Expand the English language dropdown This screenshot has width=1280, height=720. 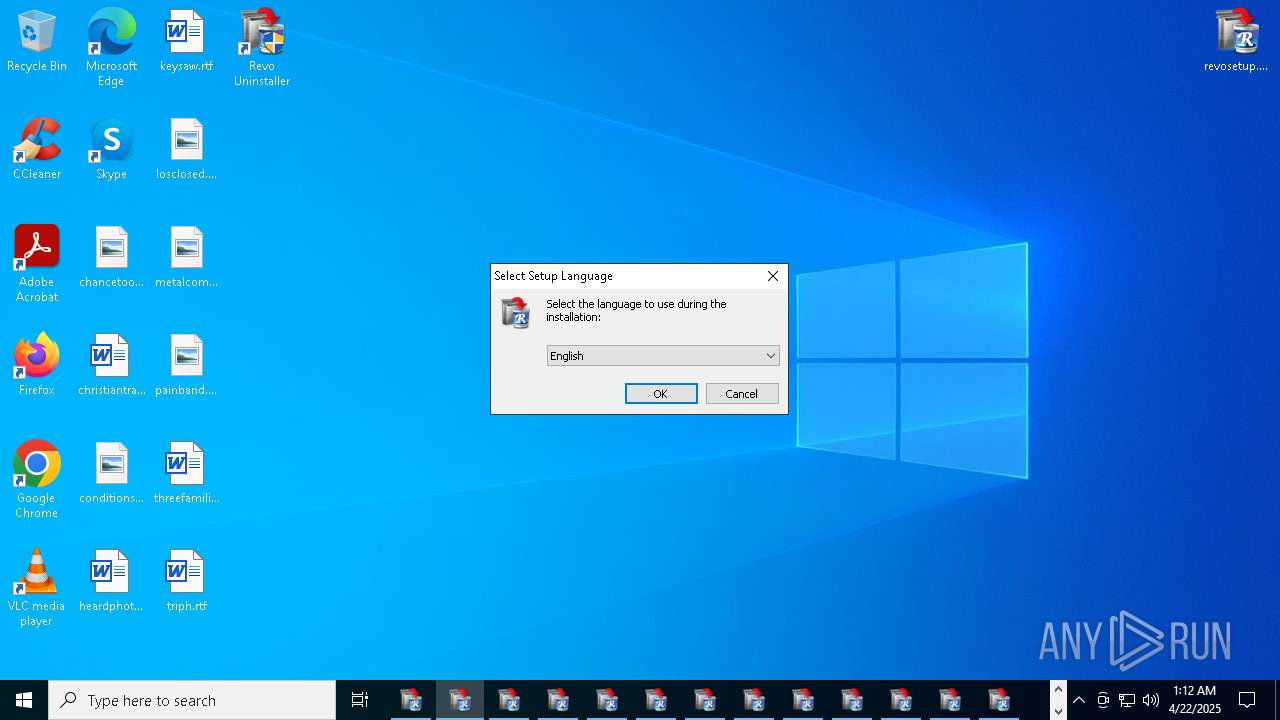click(663, 356)
